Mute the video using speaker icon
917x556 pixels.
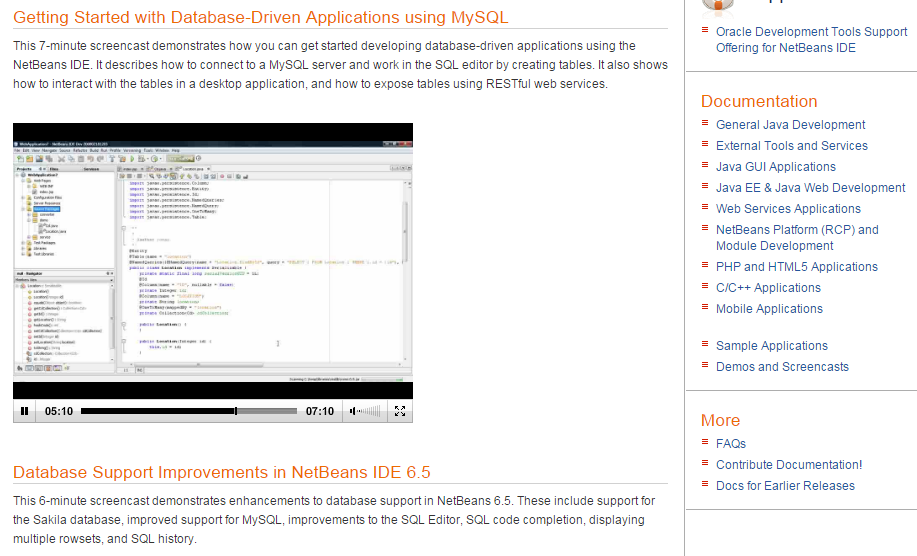pos(353,411)
